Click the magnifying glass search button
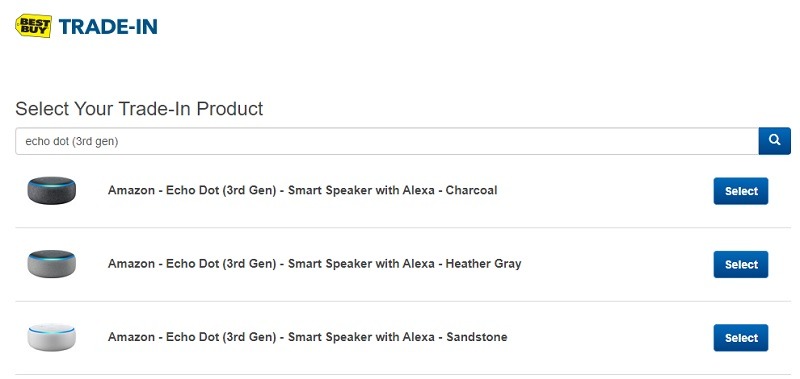This screenshot has width=800, height=379. (774, 141)
